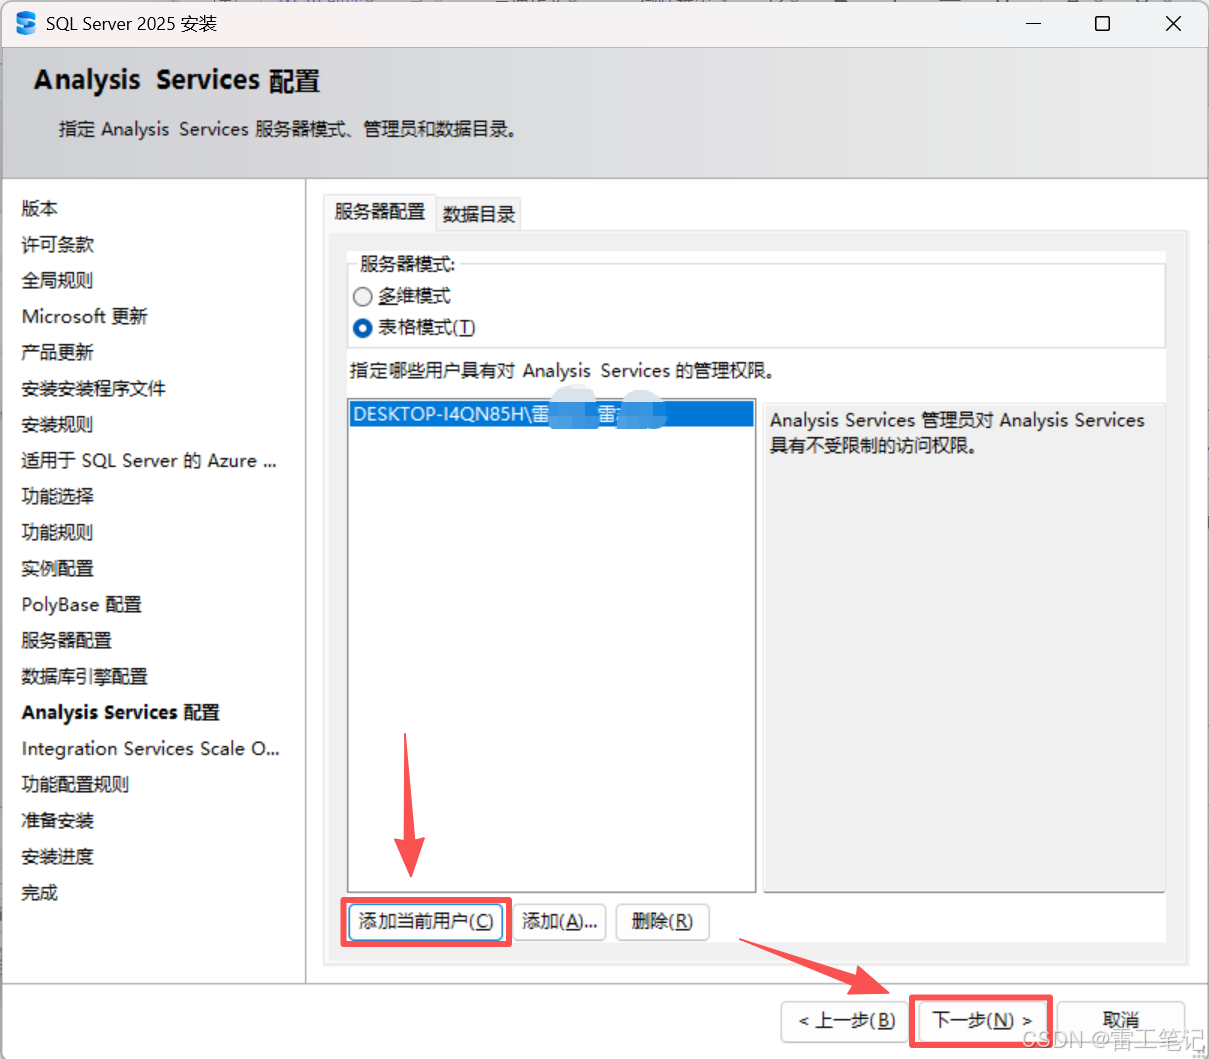Click 许可条款 in the step list
Image resolution: width=1209 pixels, height=1059 pixels.
coord(58,244)
